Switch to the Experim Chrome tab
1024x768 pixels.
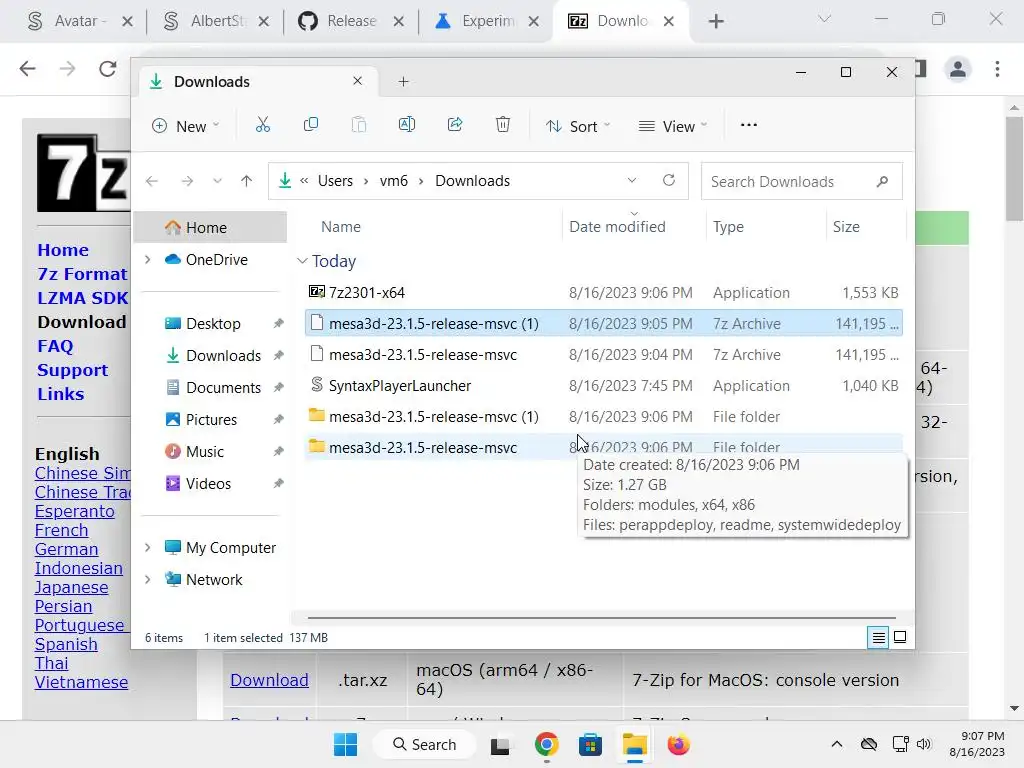click(x=487, y=22)
